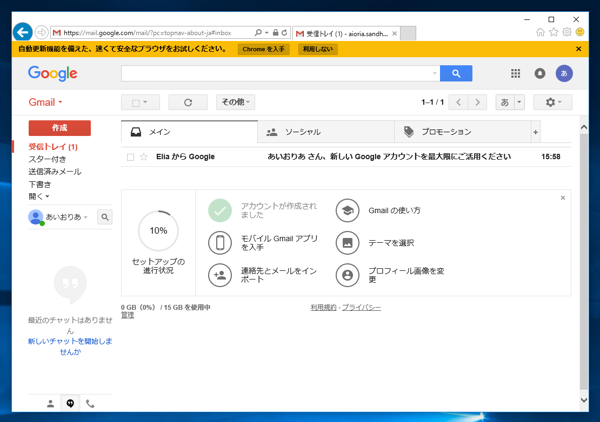Image resolution: width=600 pixels, height=422 pixels.
Task: Expand the 開く label list
Action: (39, 197)
